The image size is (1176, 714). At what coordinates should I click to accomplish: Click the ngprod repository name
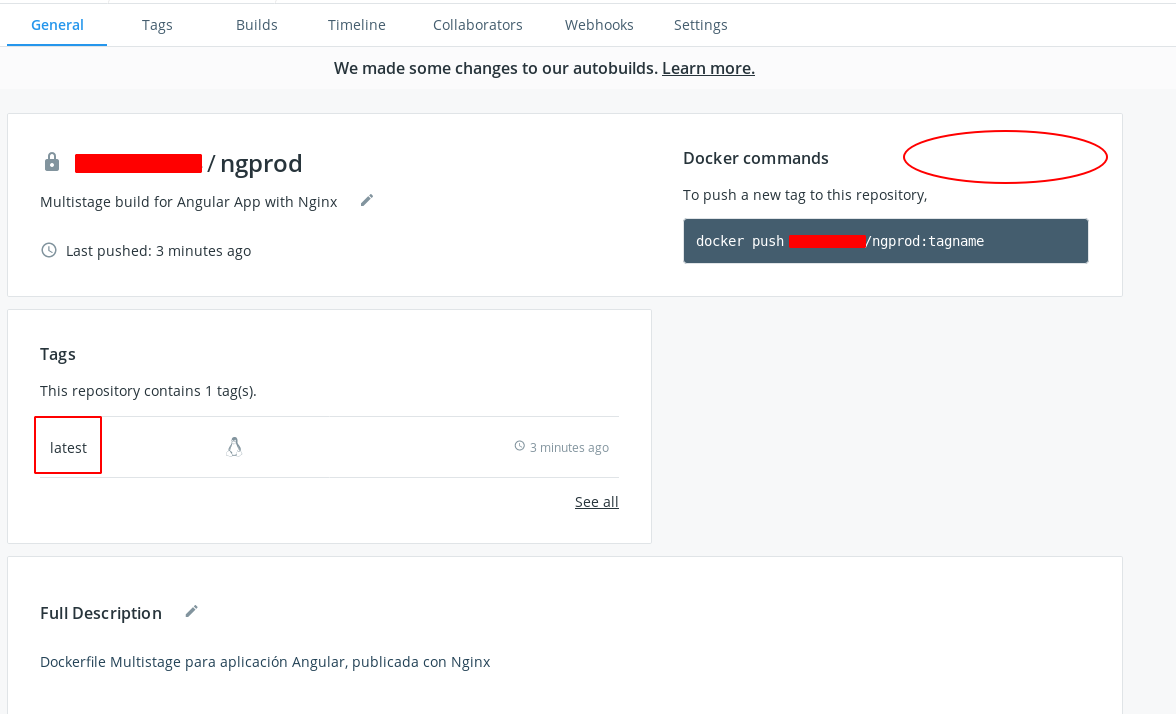tap(260, 163)
